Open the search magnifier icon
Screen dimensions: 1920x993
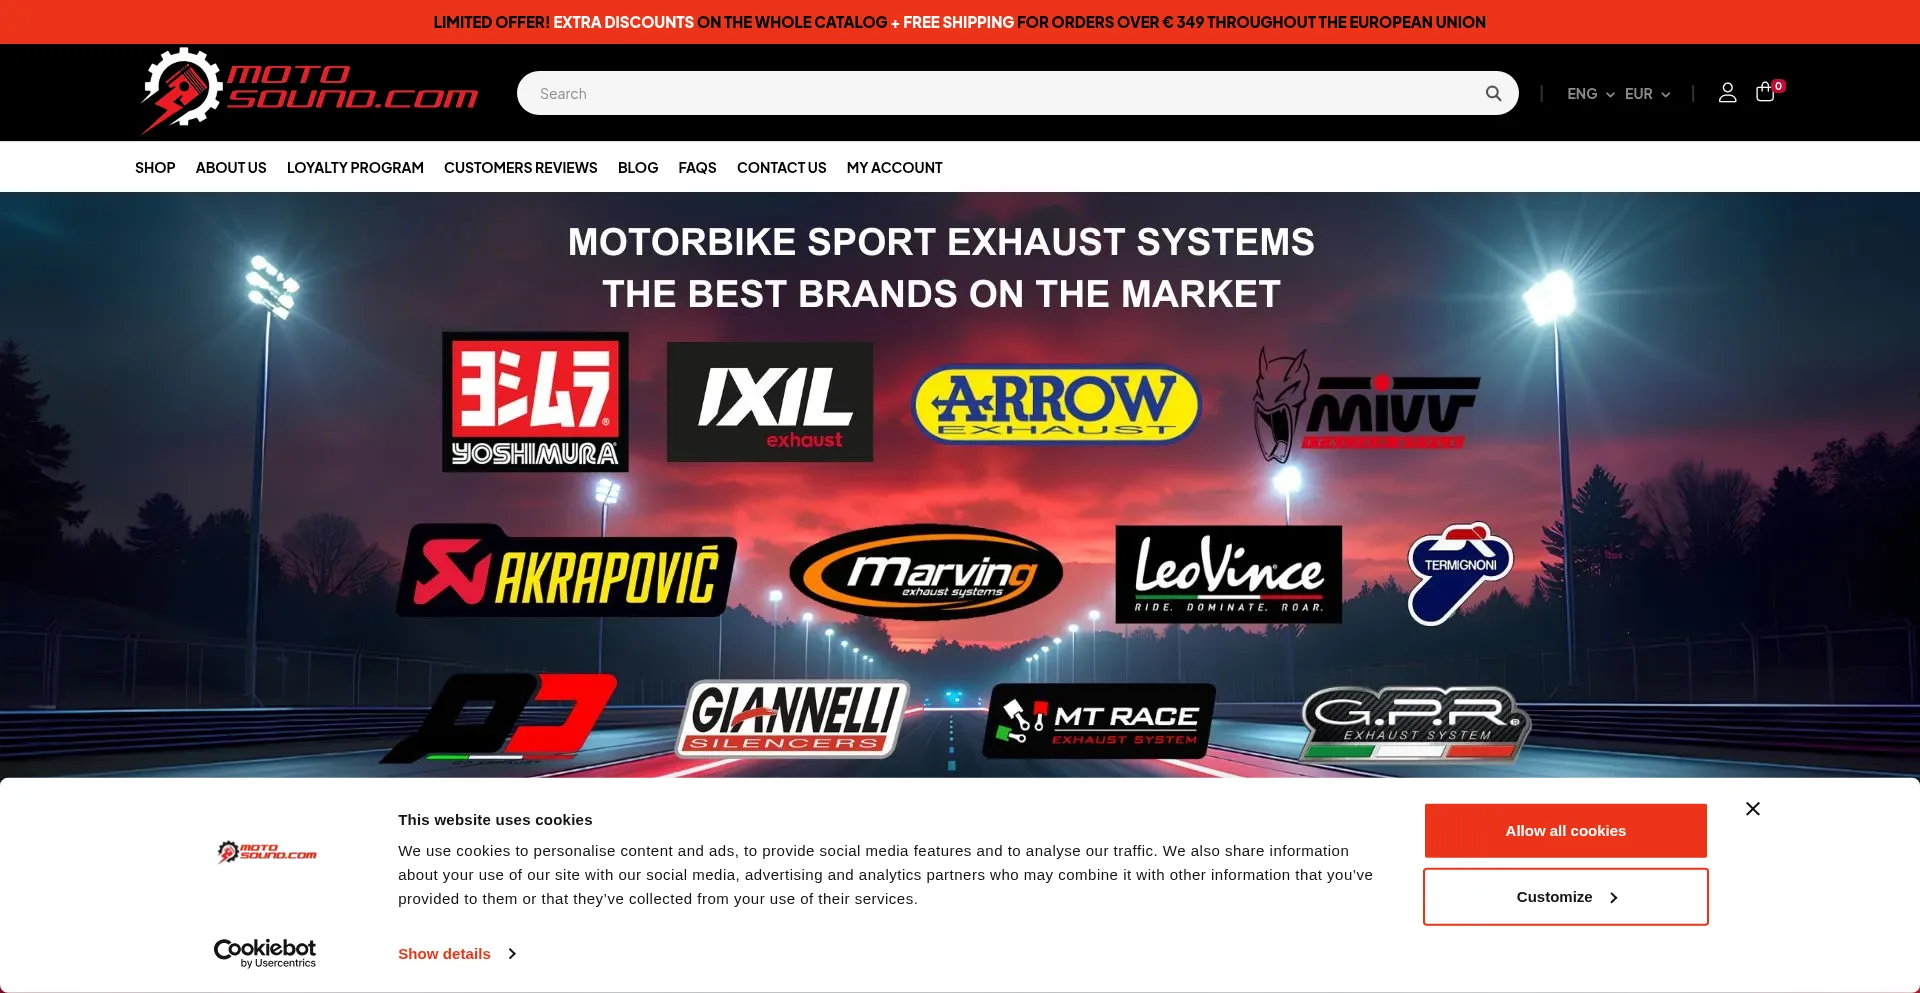click(1492, 92)
